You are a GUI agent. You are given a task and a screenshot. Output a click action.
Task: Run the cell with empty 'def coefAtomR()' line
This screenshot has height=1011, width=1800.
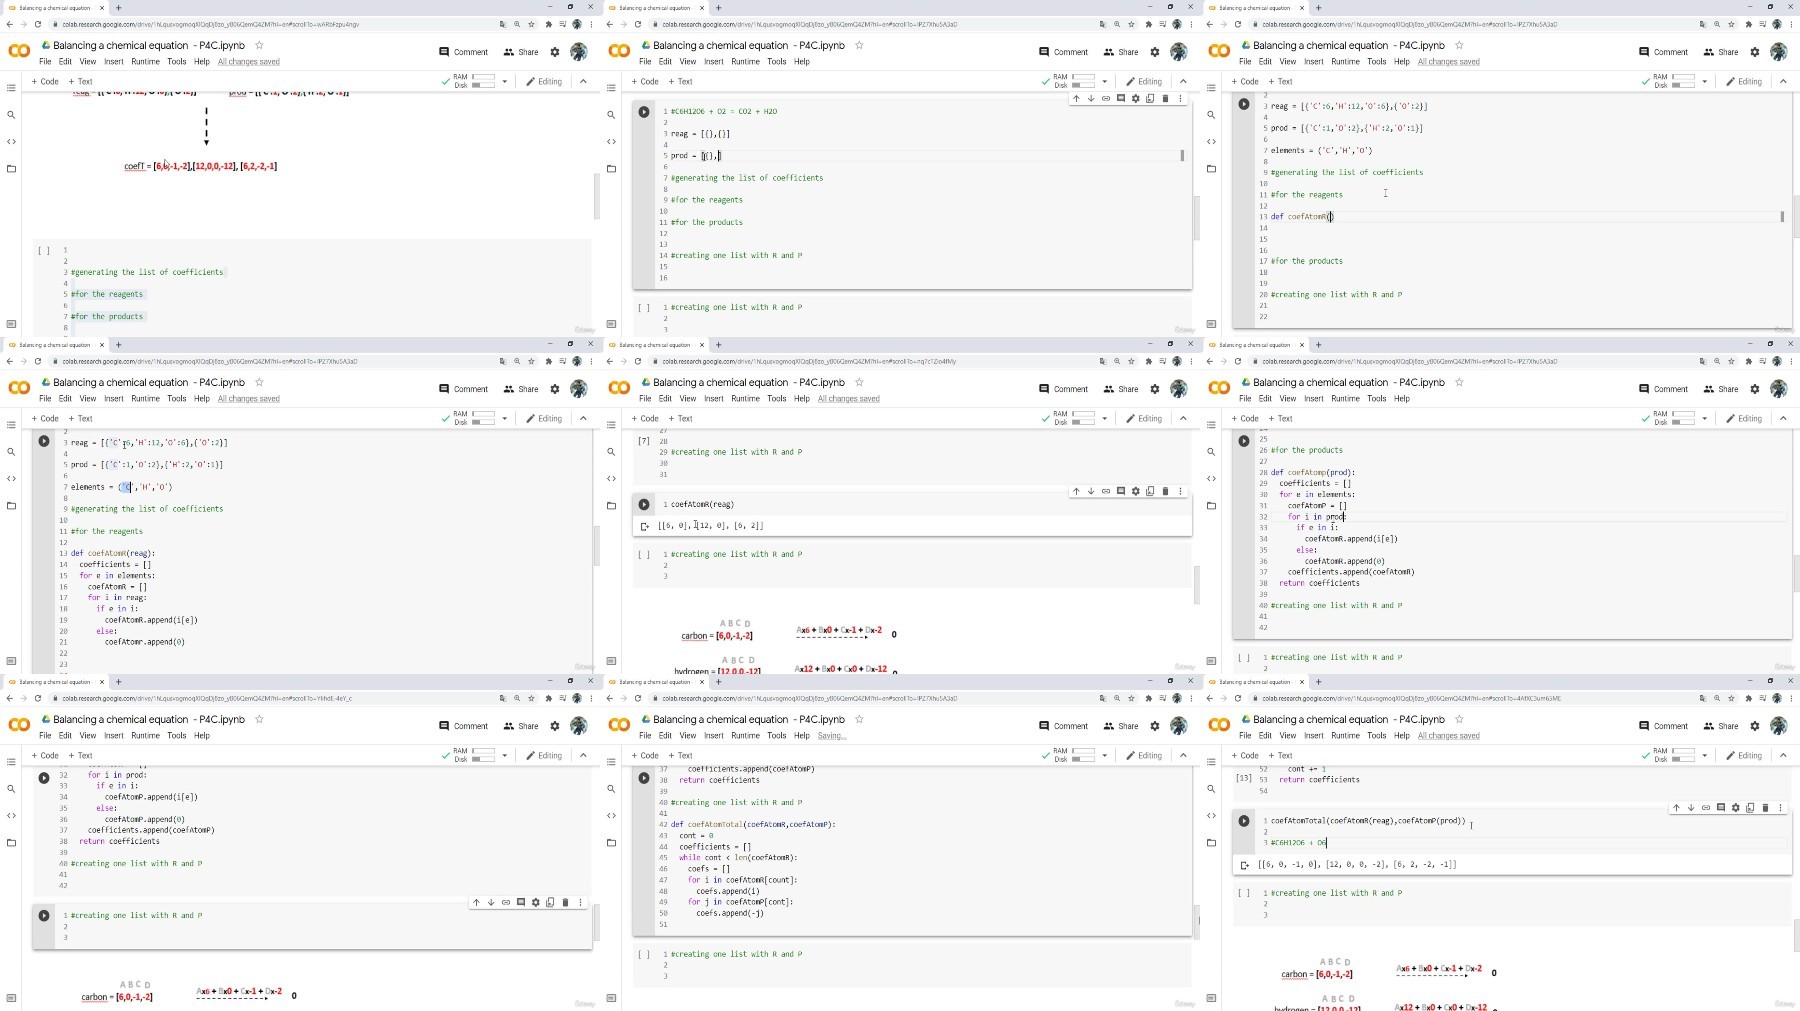tap(1244, 104)
